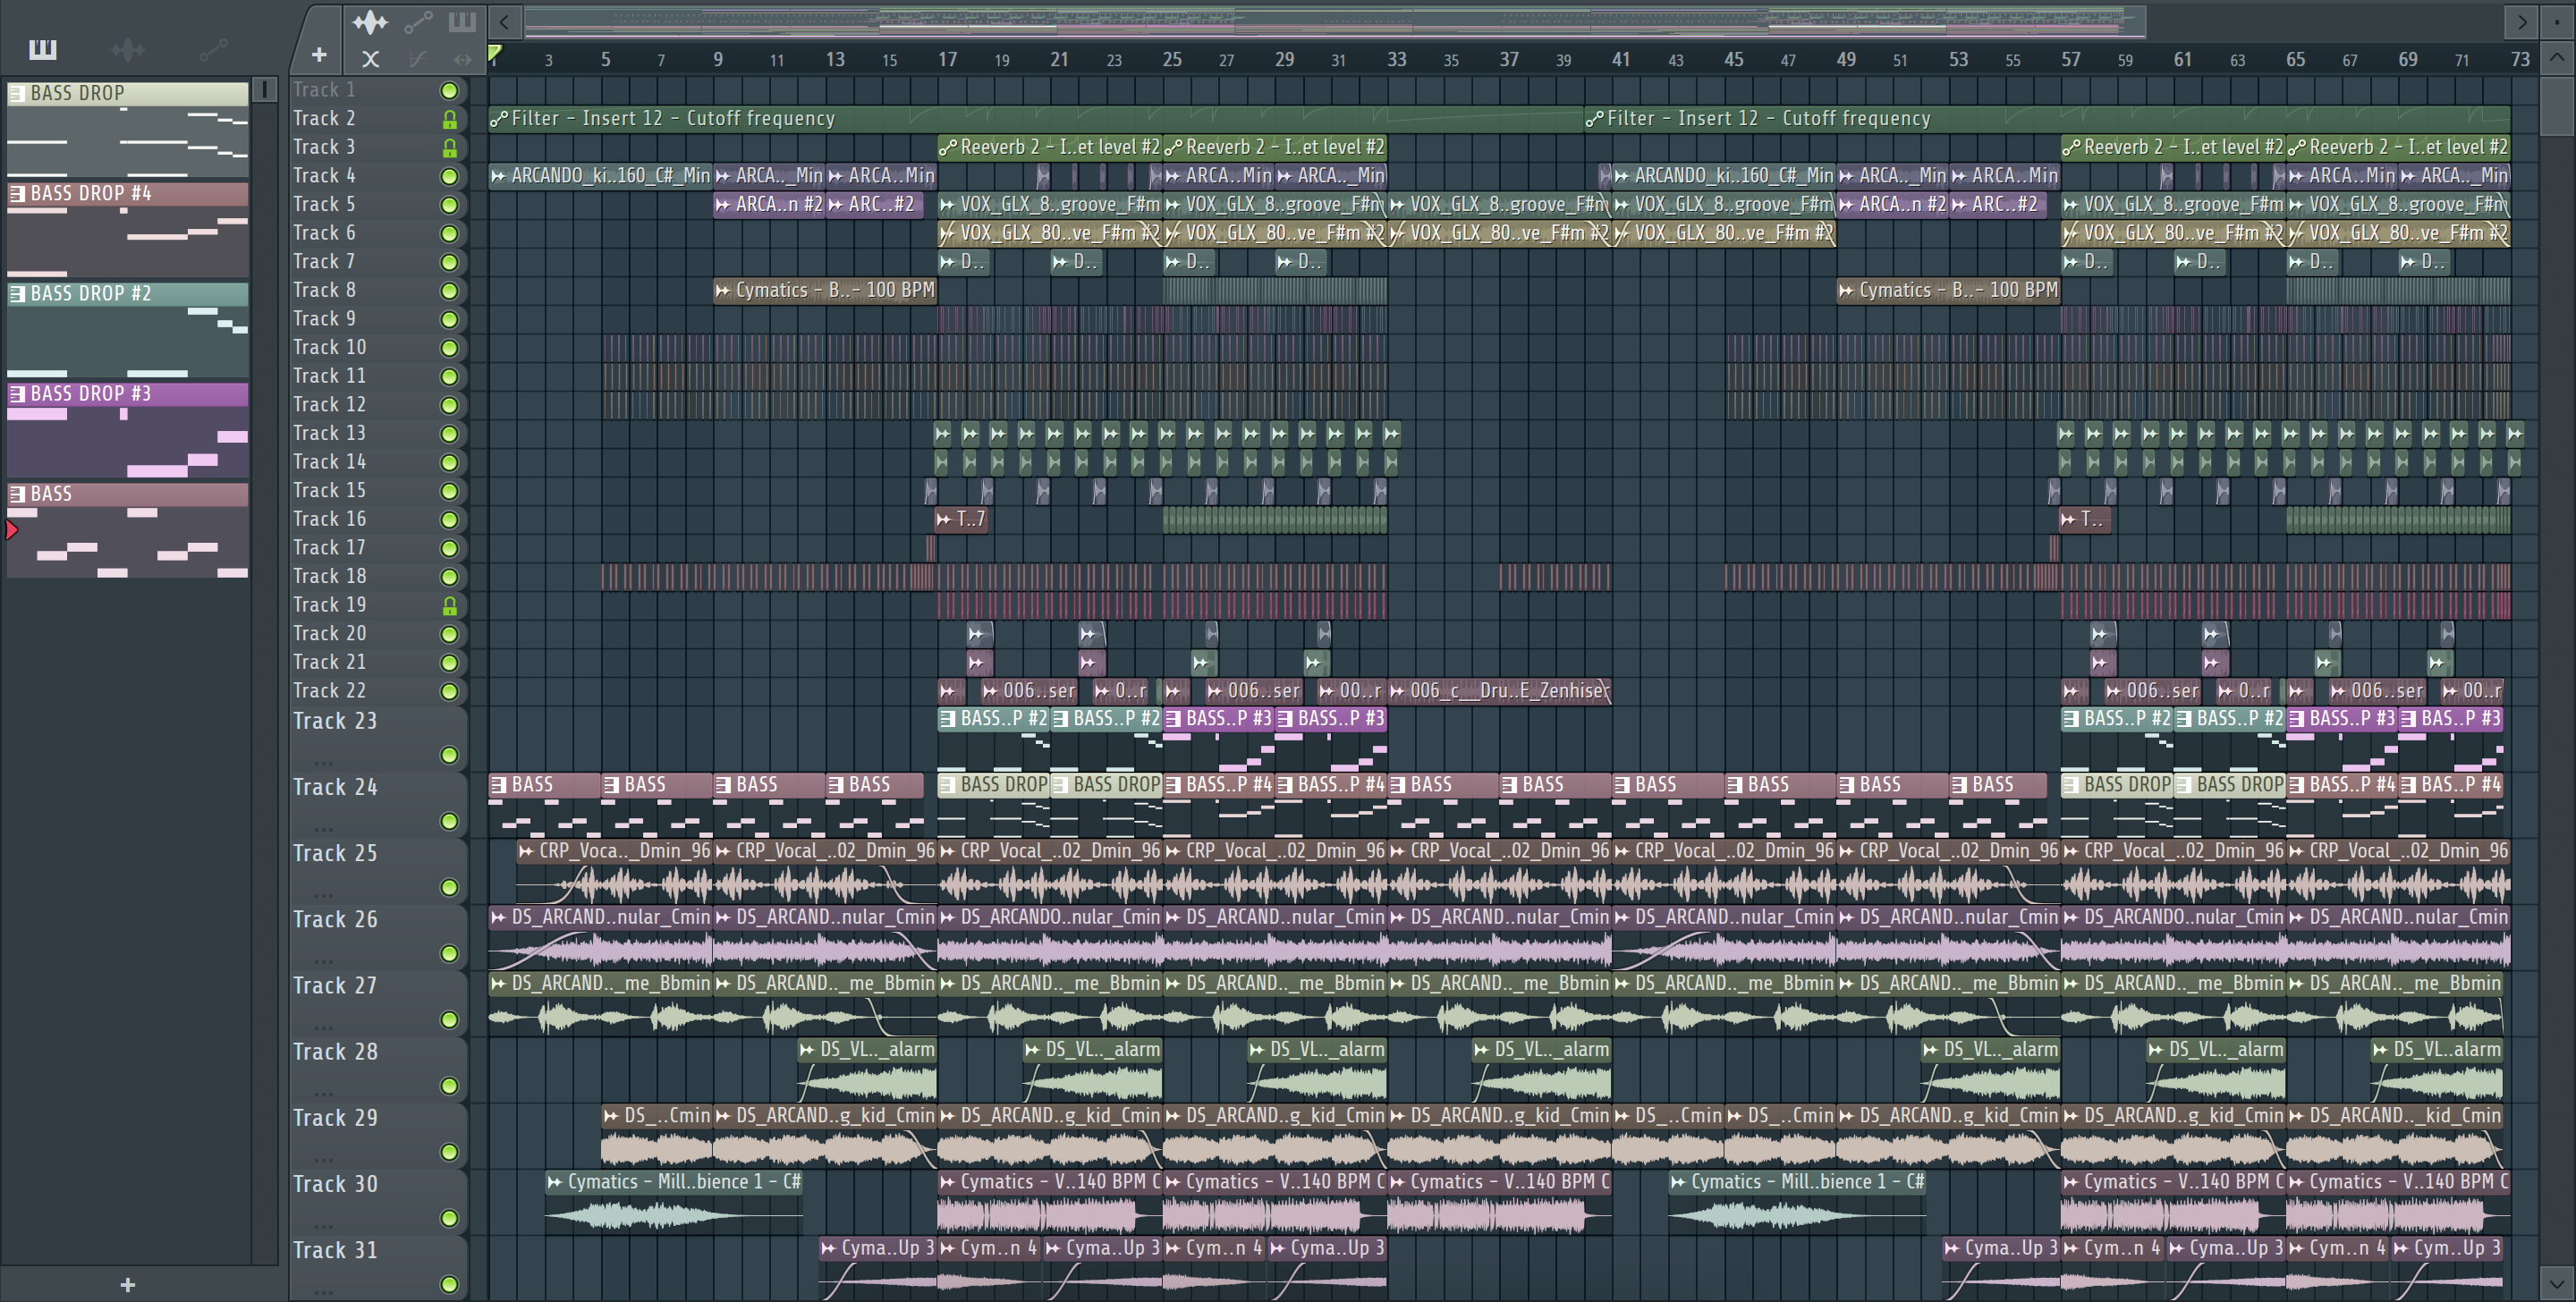Select first Filter Insert 12 Cutoff frequency clip

tap(1036, 118)
